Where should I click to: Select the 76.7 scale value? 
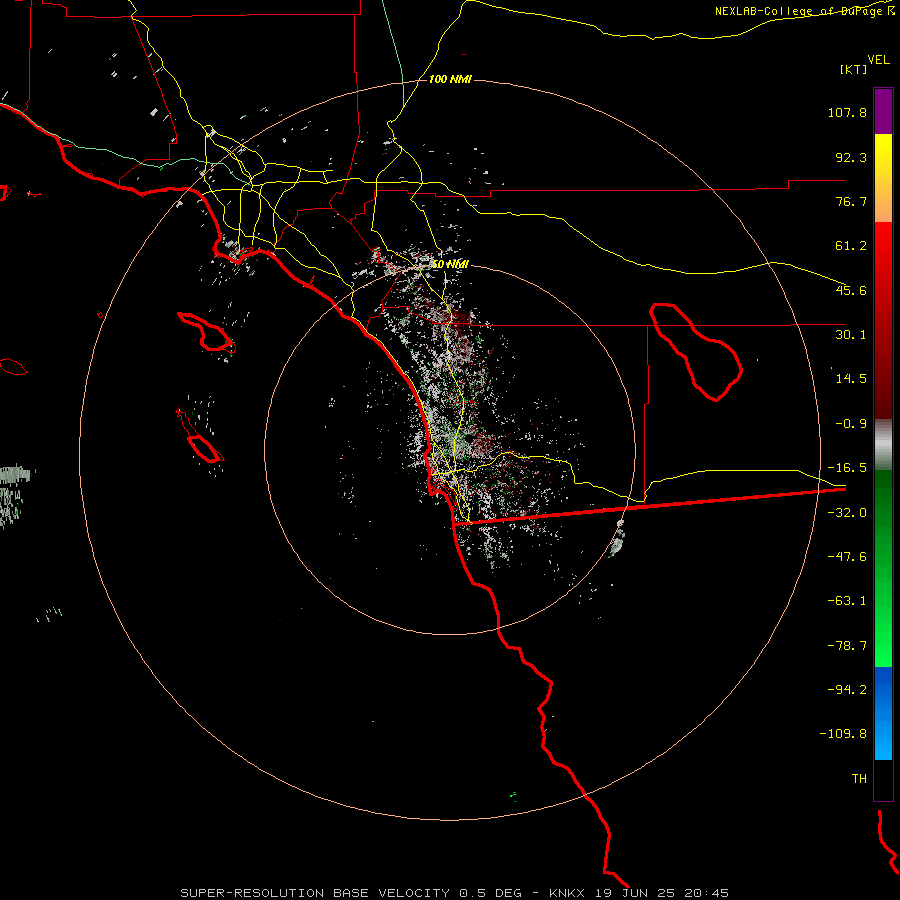[851, 201]
